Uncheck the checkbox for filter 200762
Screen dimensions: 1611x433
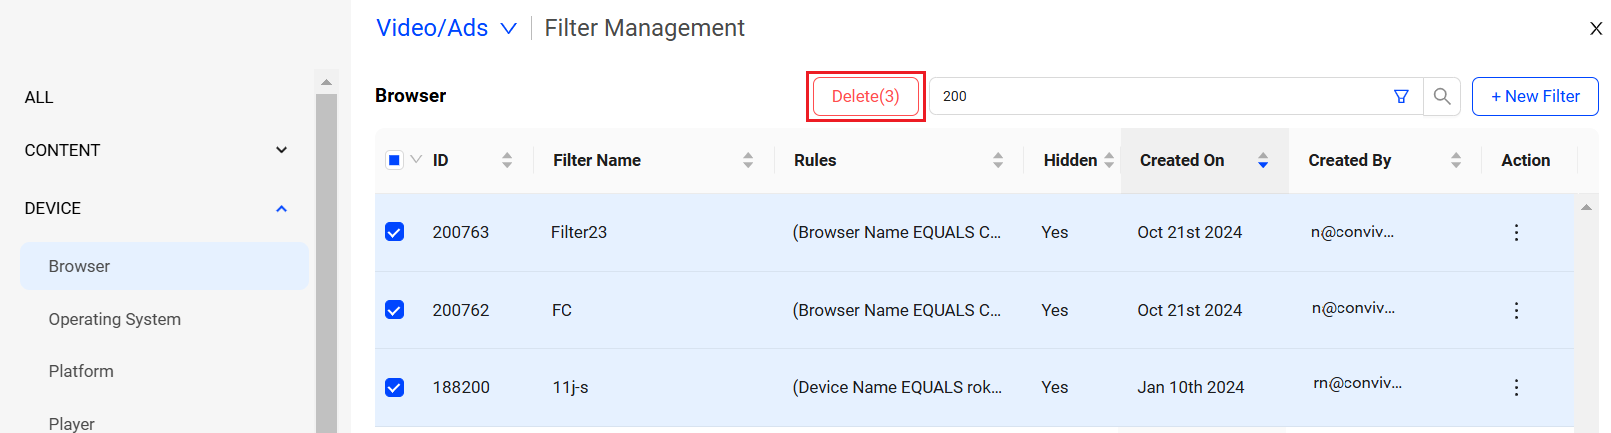(395, 310)
